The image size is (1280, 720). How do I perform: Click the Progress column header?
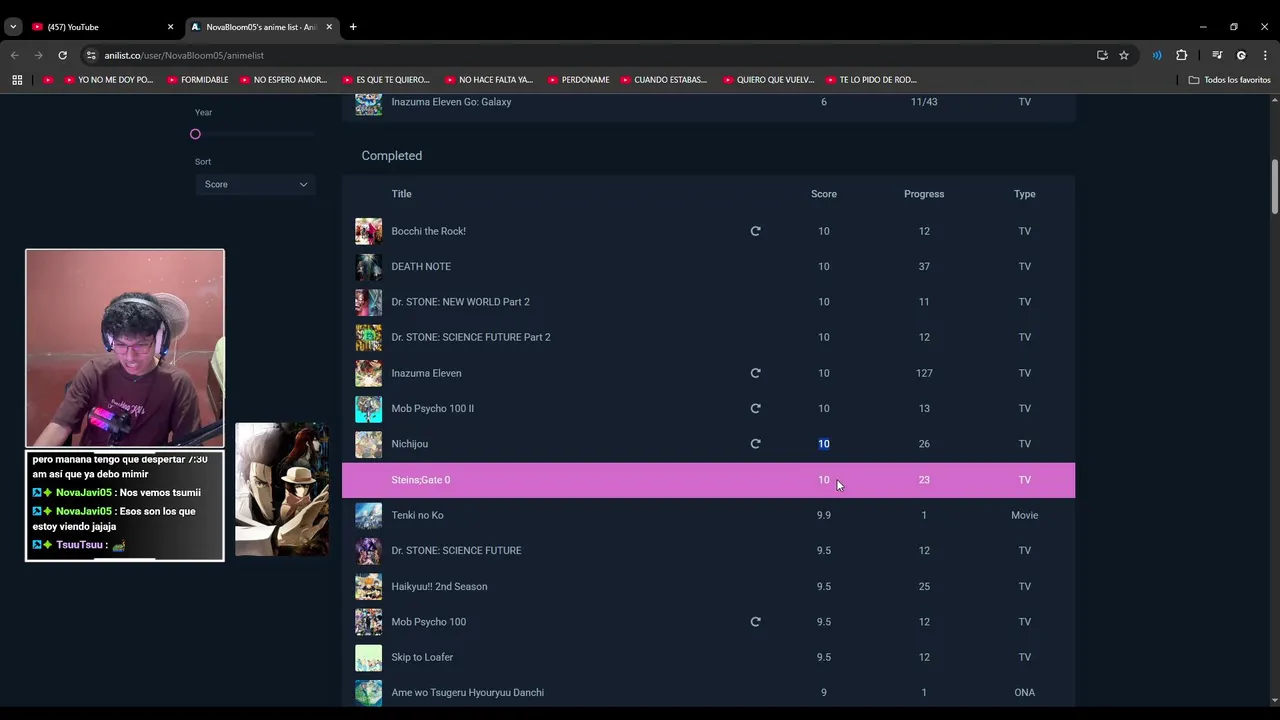click(924, 194)
